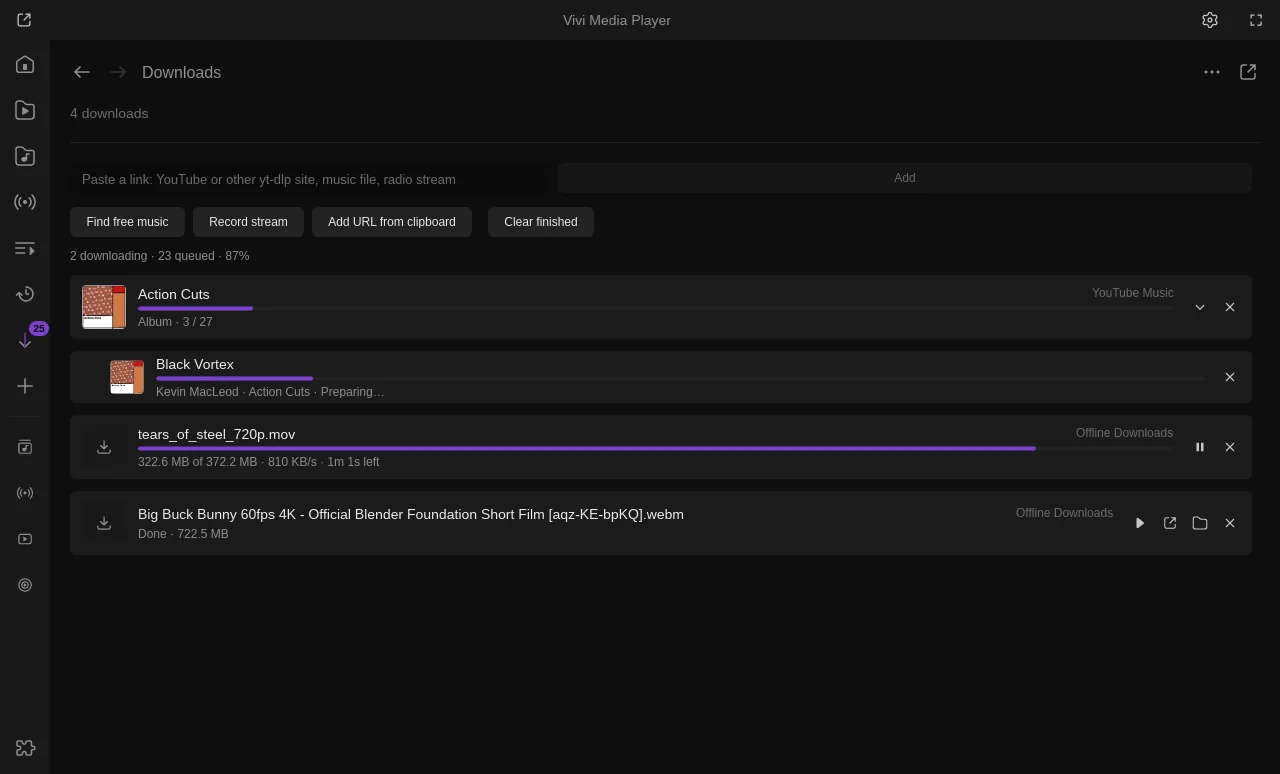Open the Play queue sidebar icon
The width and height of the screenshot is (1280, 774).
25,248
